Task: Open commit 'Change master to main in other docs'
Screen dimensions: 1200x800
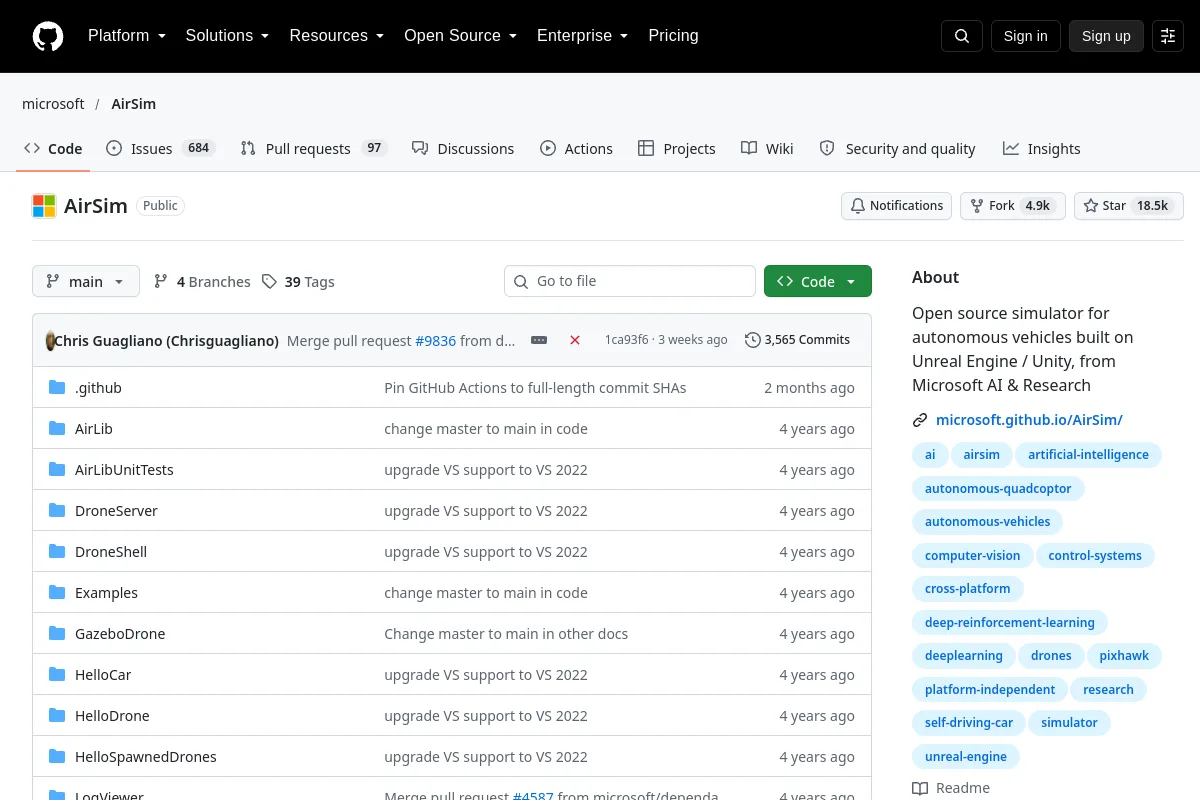Action: [x=506, y=634]
